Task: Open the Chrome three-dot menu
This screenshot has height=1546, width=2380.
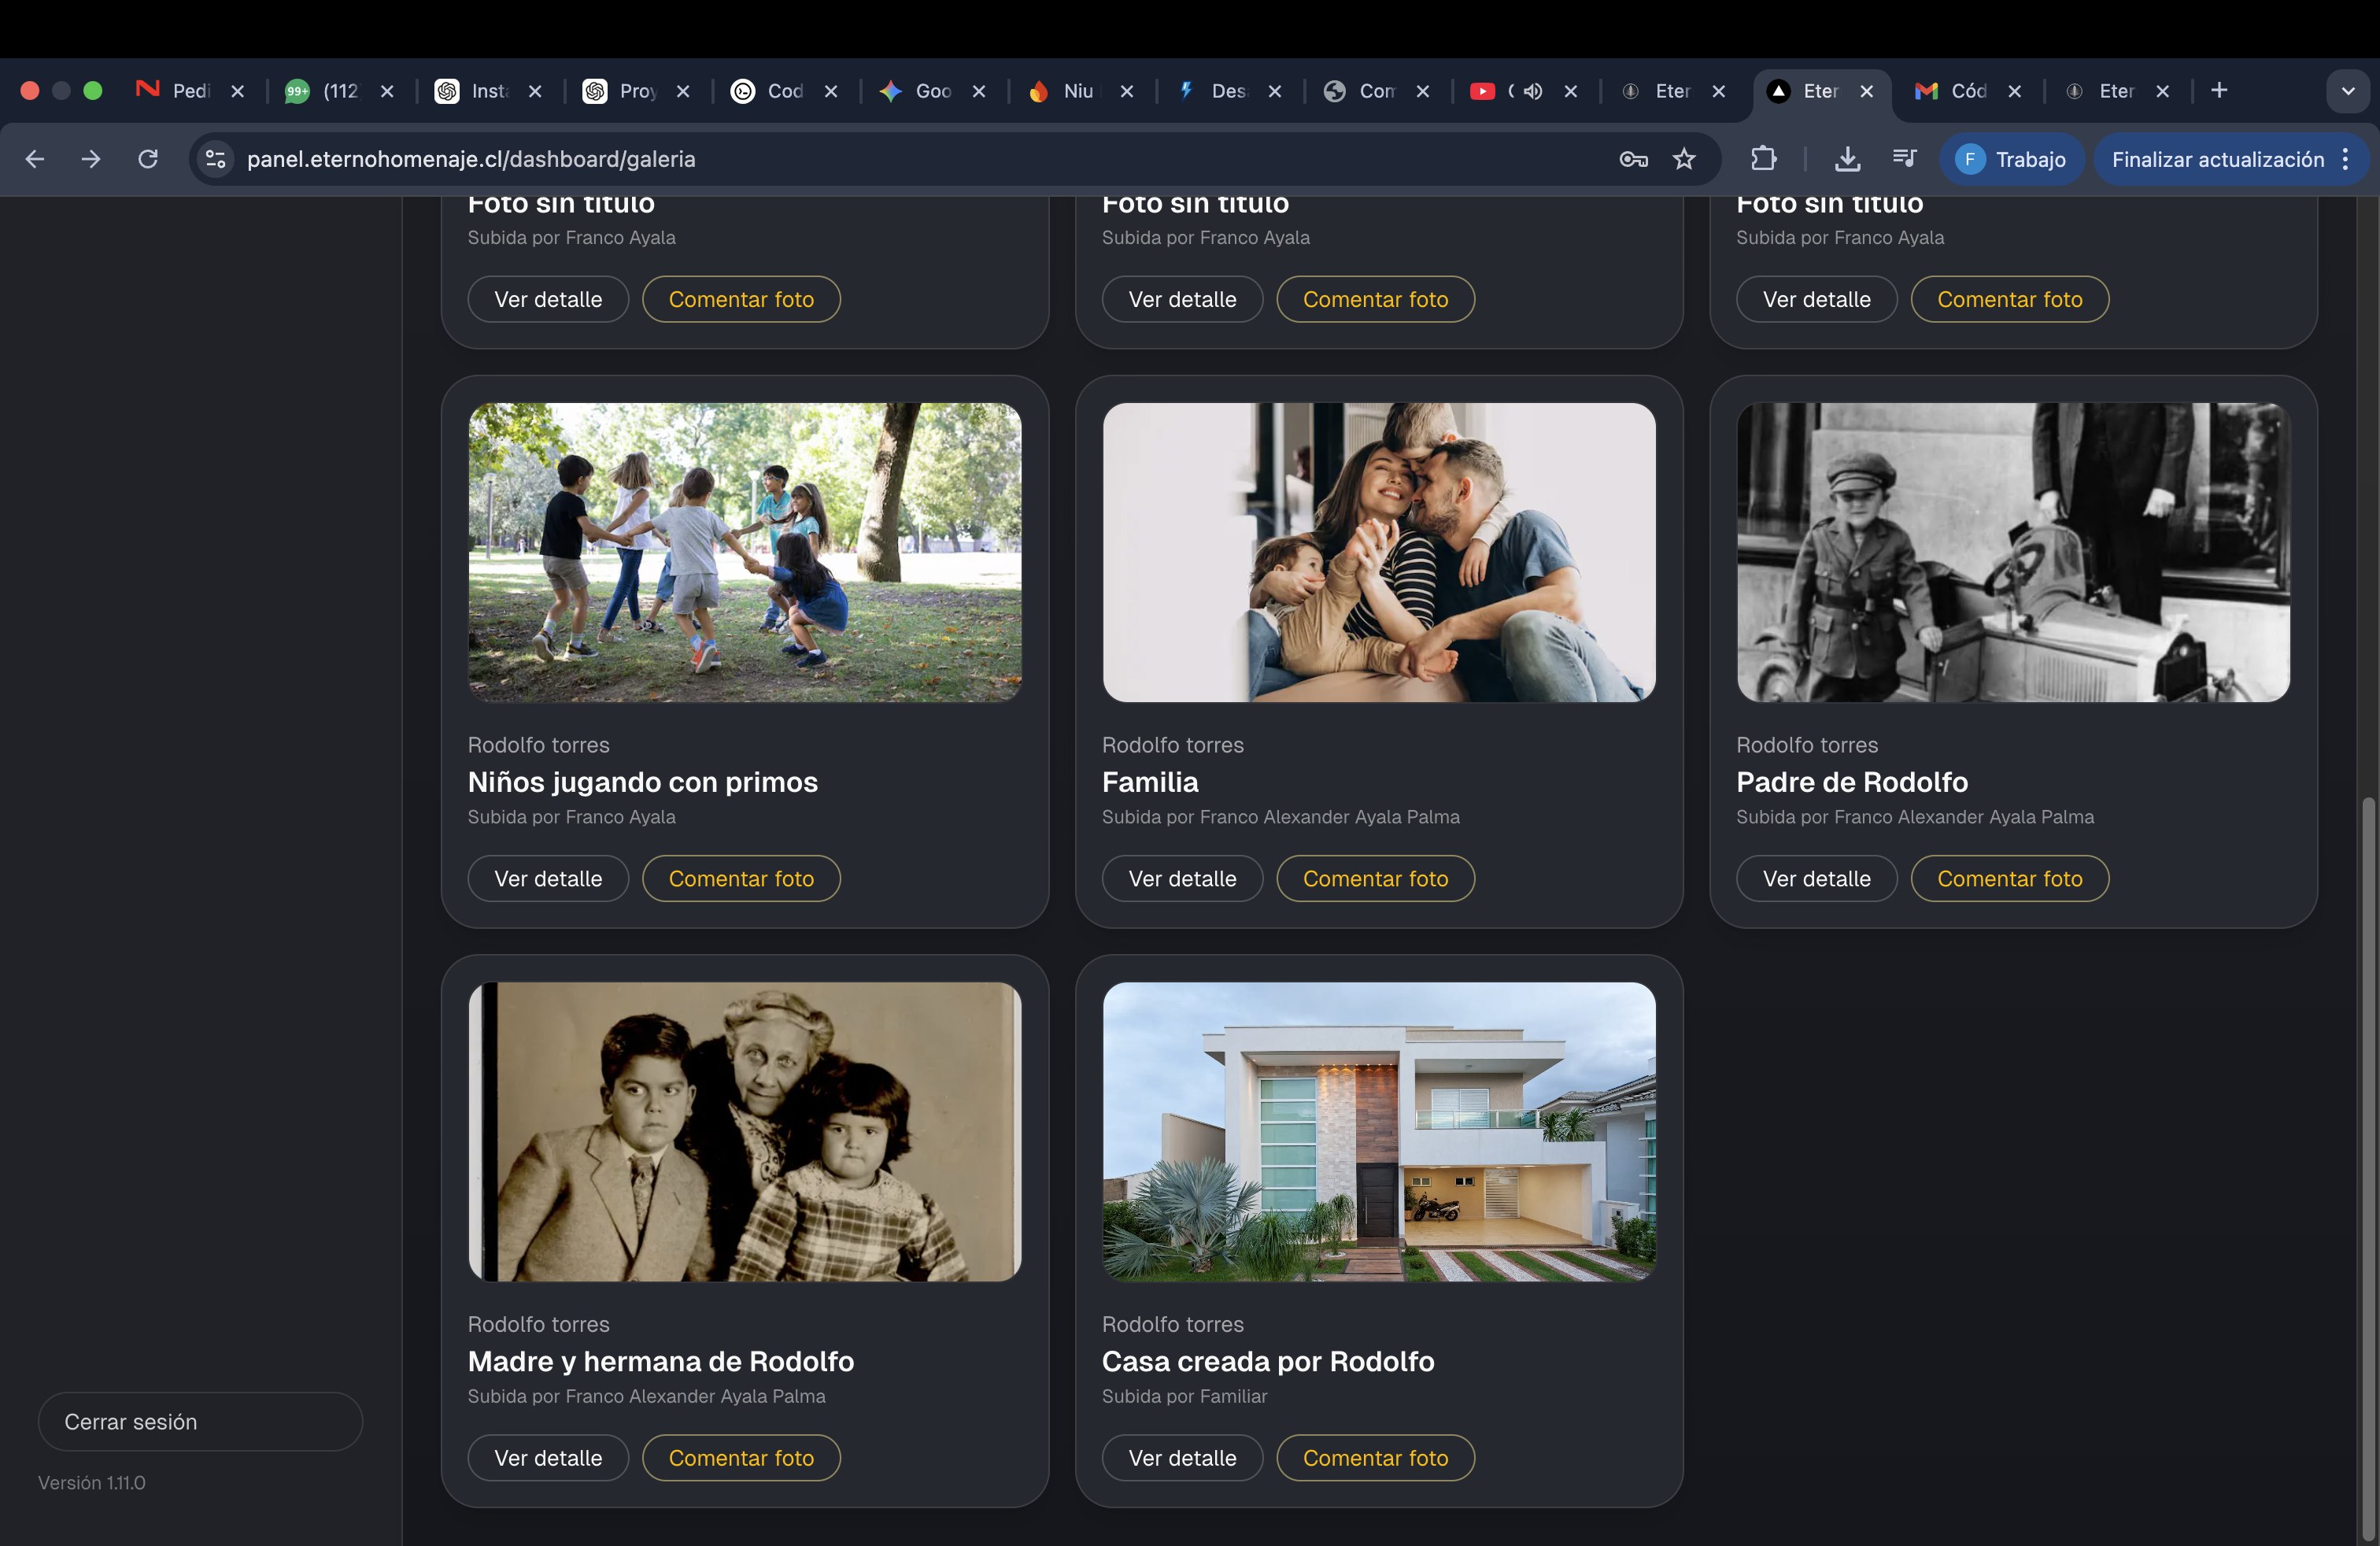Action: tap(2346, 159)
